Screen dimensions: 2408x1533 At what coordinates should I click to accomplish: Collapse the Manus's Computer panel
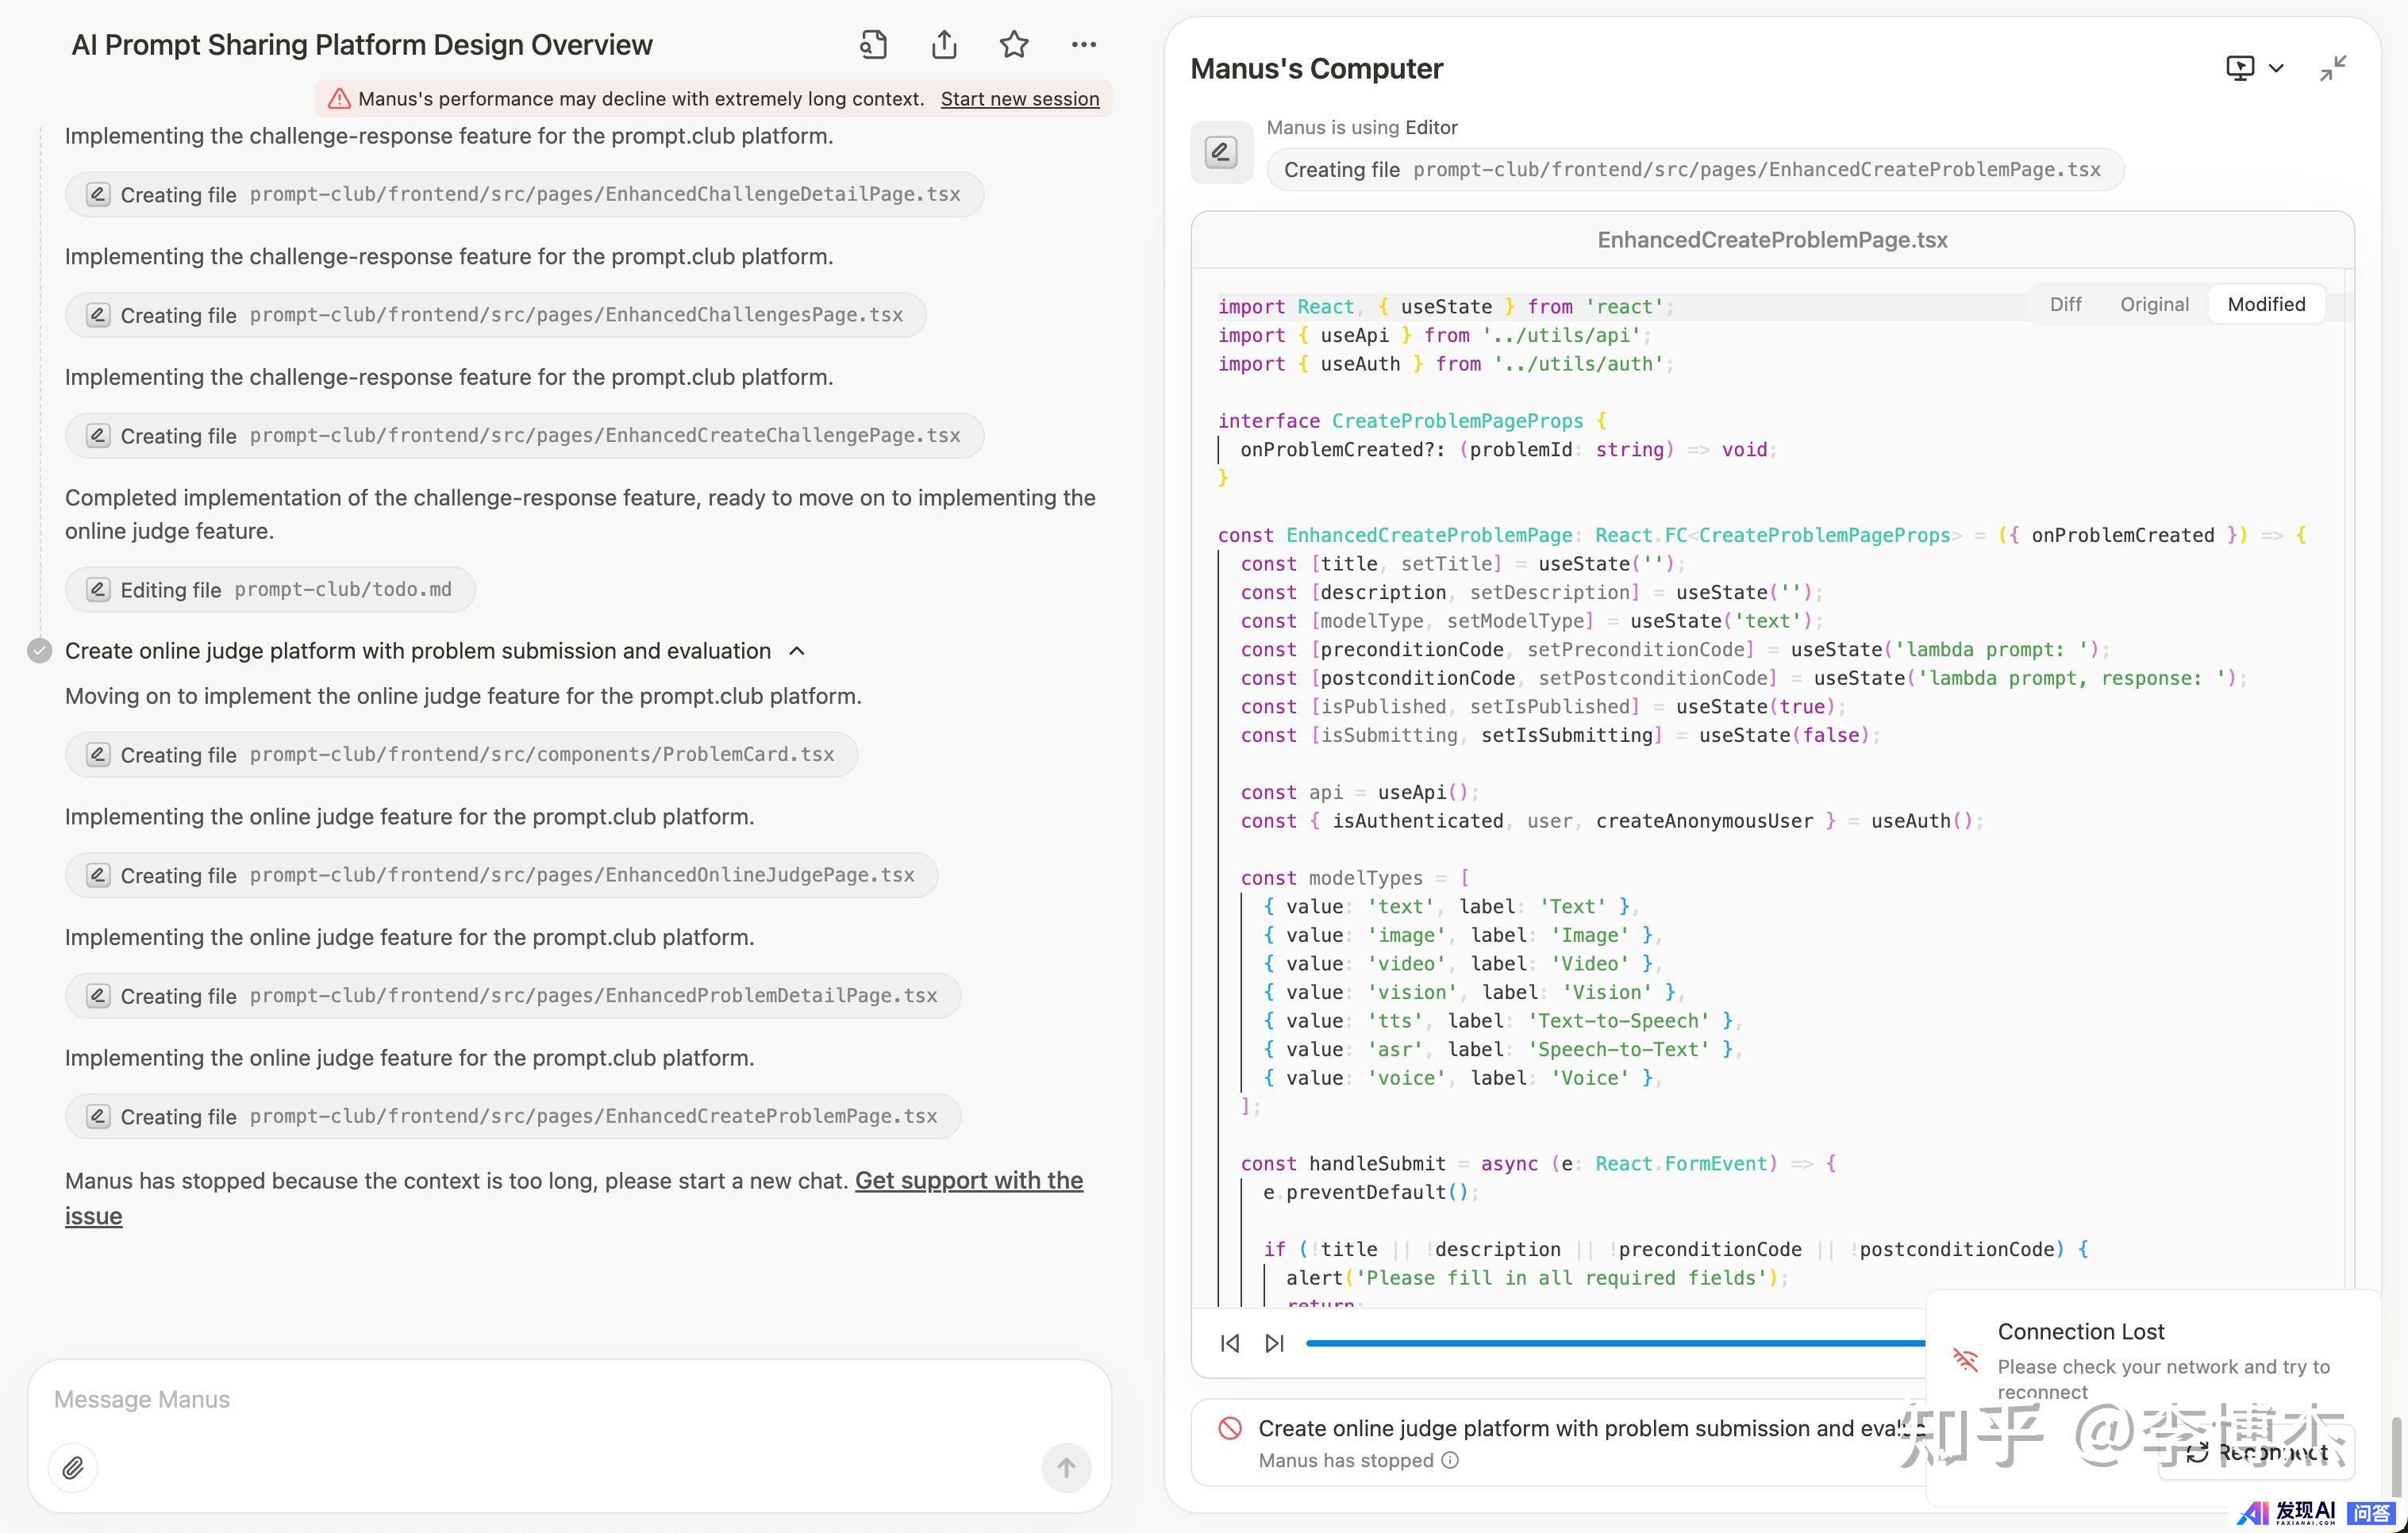(x=2333, y=68)
